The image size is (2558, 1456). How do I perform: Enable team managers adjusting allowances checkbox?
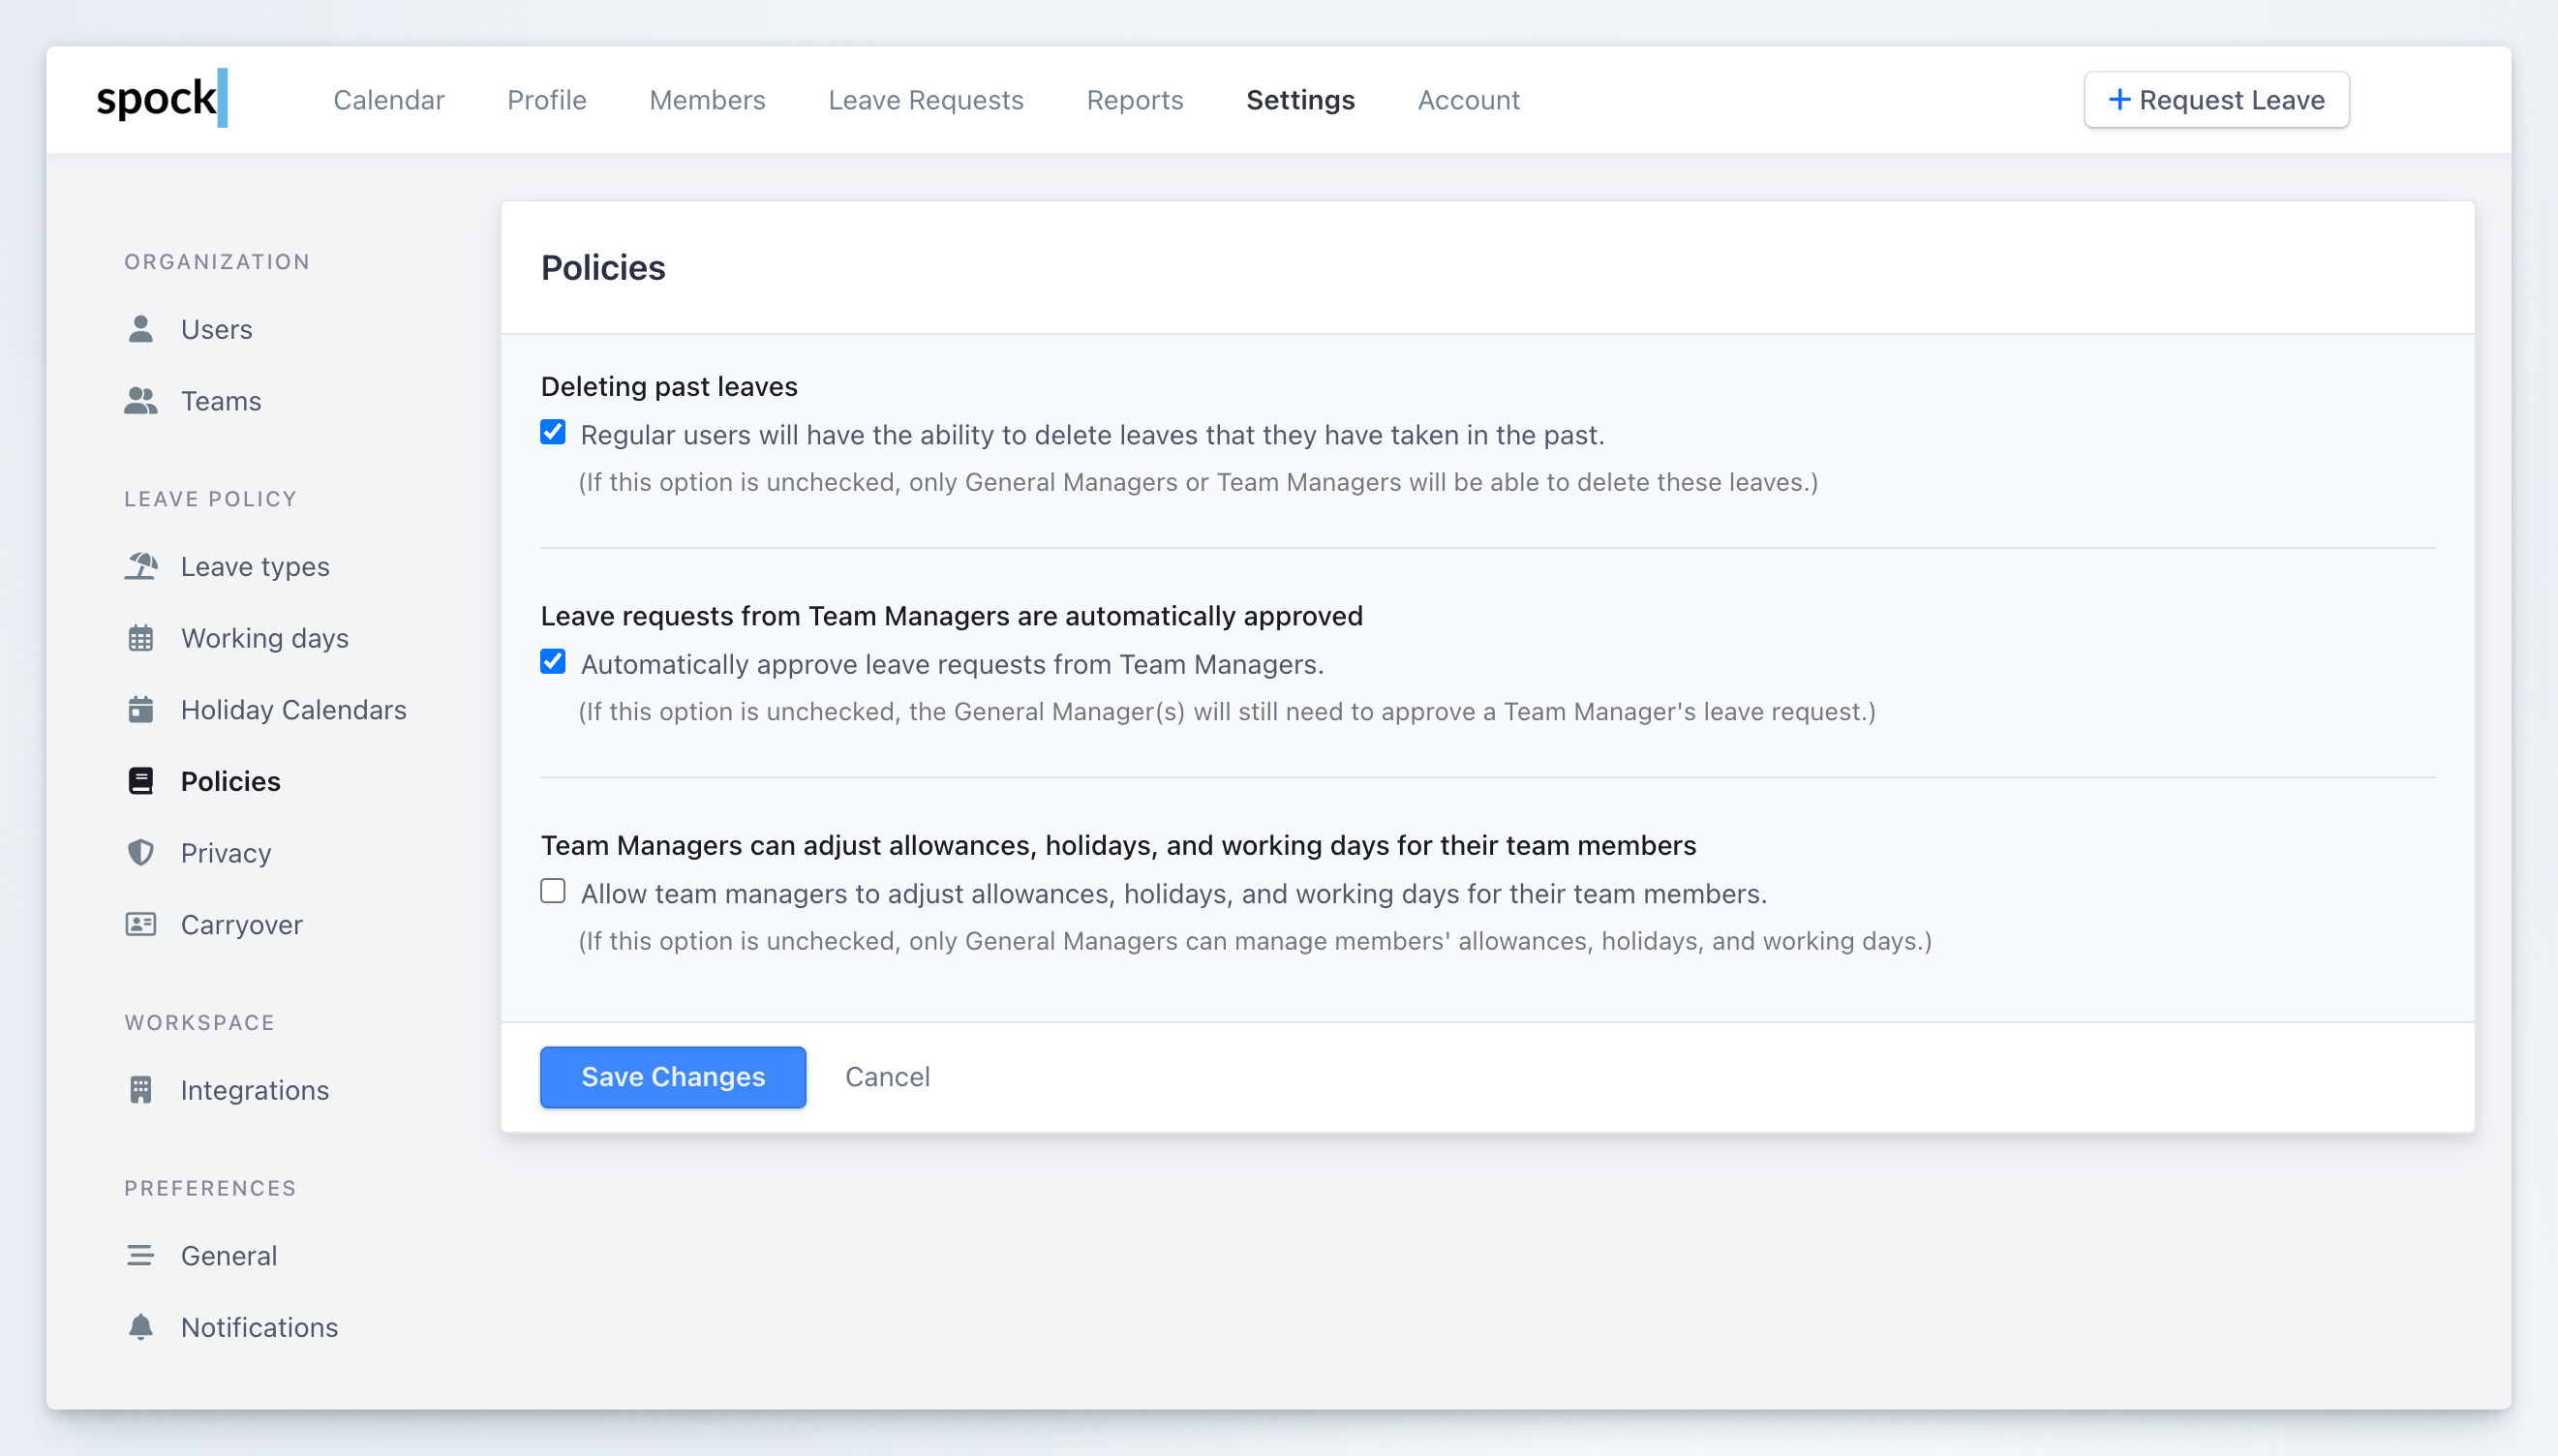pos(553,891)
